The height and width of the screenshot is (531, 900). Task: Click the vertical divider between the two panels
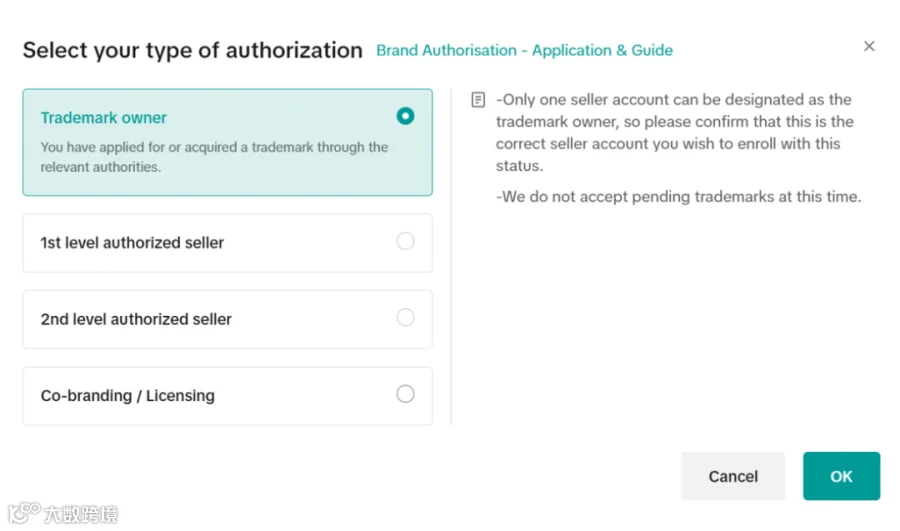pos(451,257)
